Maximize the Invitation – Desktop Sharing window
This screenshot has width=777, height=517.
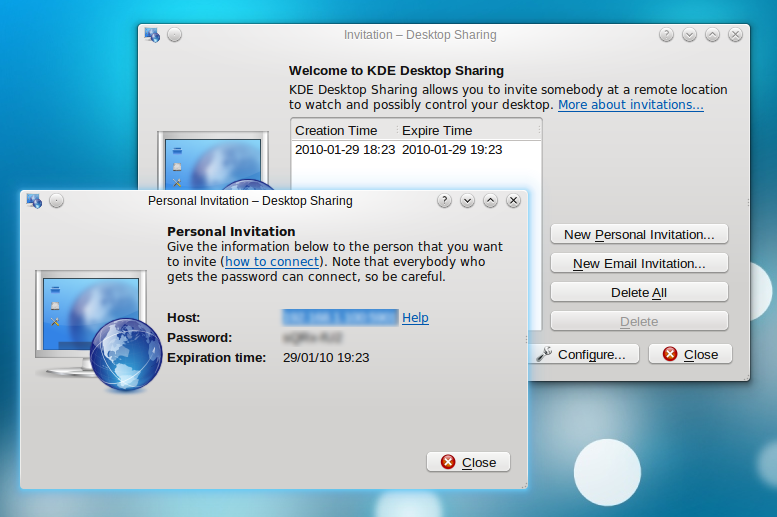[x=712, y=35]
